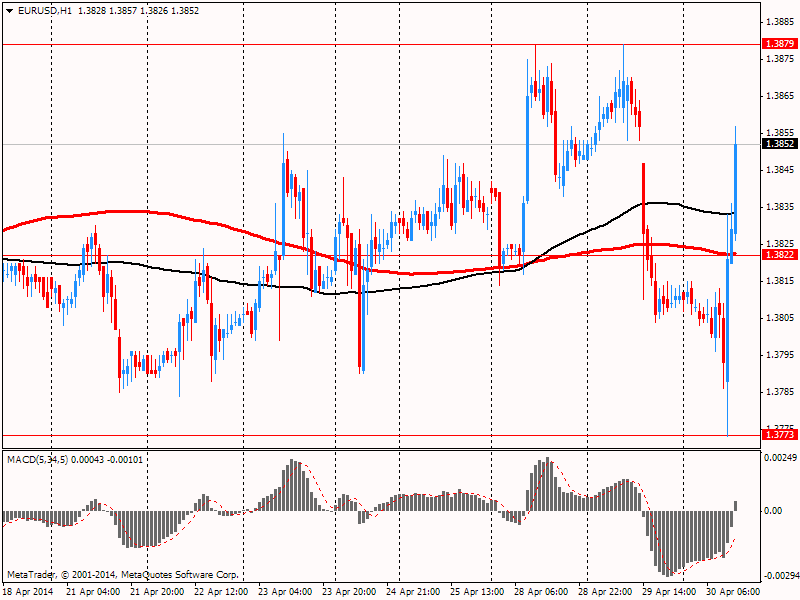Click the MetaQuotes Software Corp. copyright text
The height and width of the screenshot is (600, 800).
(181, 576)
